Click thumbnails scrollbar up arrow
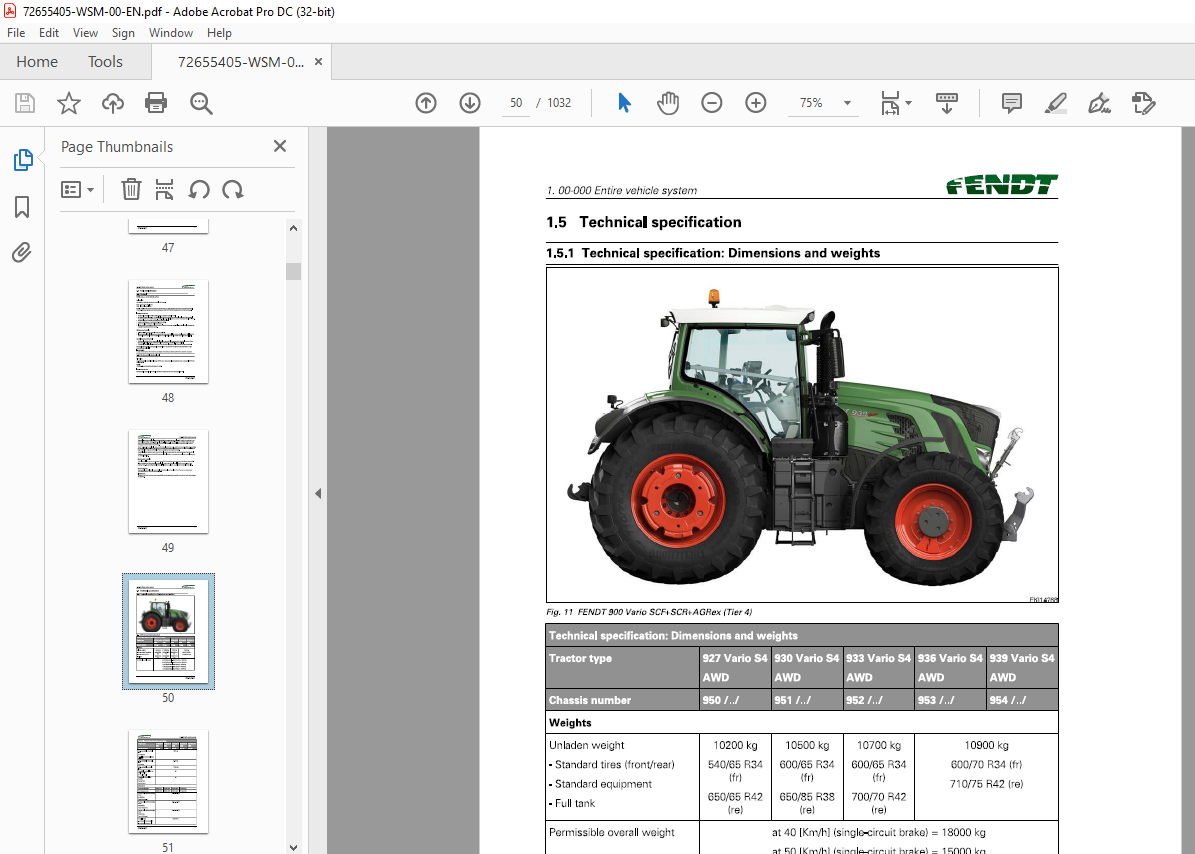Viewport: 1195px width, 854px height. (x=293, y=228)
